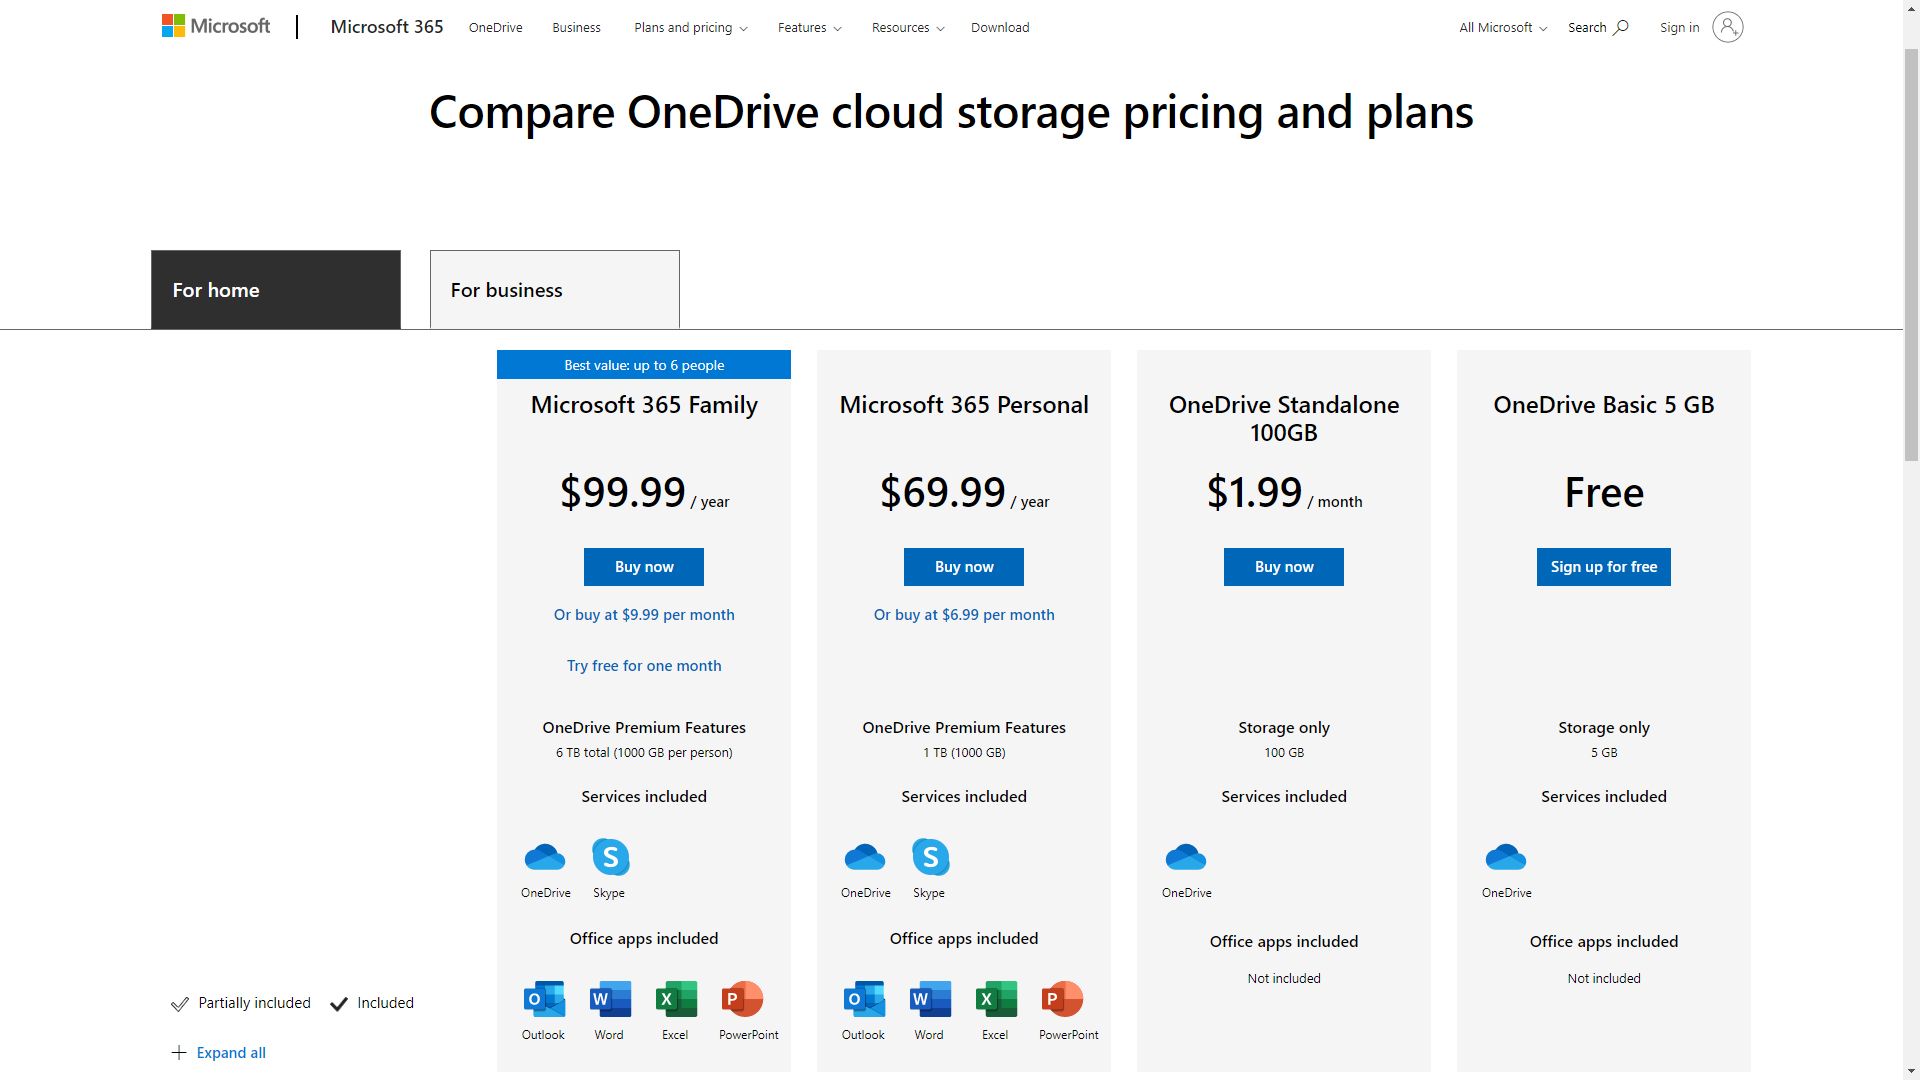Buy the OneDrive Standalone 100GB plan
The height and width of the screenshot is (1080, 1920).
coord(1283,566)
